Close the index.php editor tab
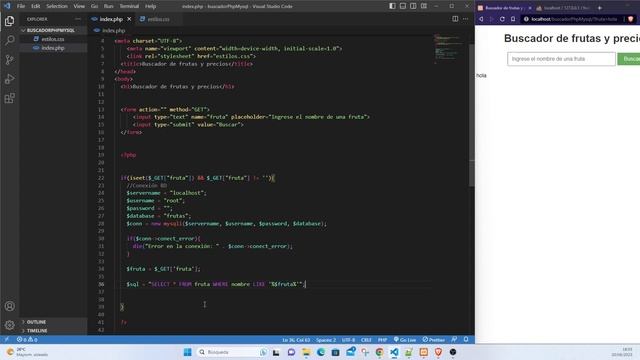The image size is (640, 360). click(x=129, y=19)
